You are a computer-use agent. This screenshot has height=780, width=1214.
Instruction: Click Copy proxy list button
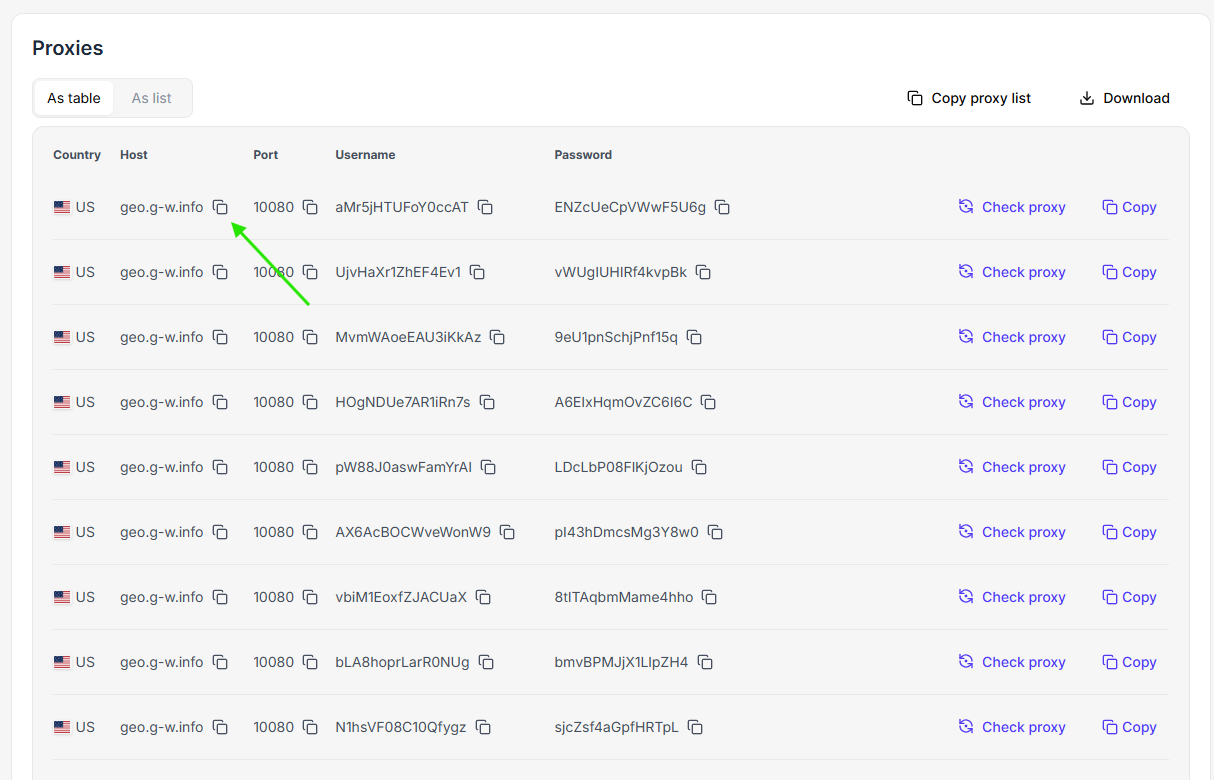click(969, 98)
